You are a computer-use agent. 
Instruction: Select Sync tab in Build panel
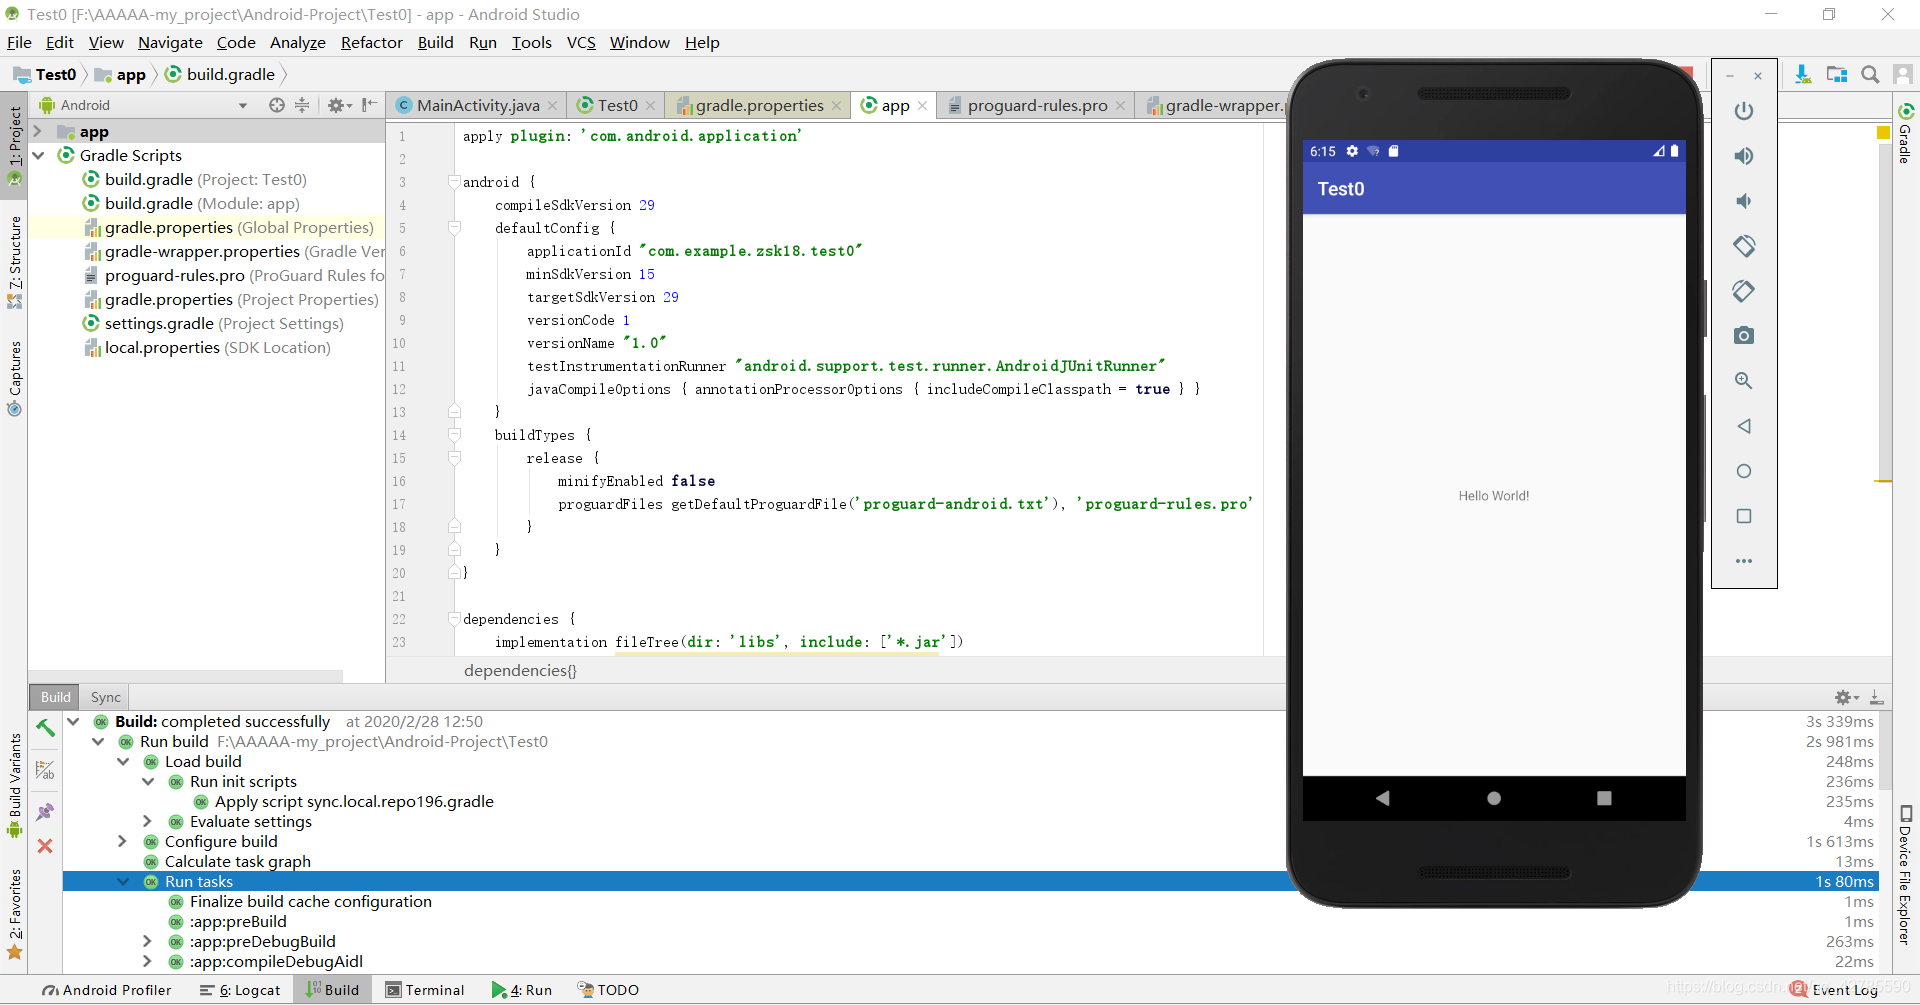click(105, 697)
